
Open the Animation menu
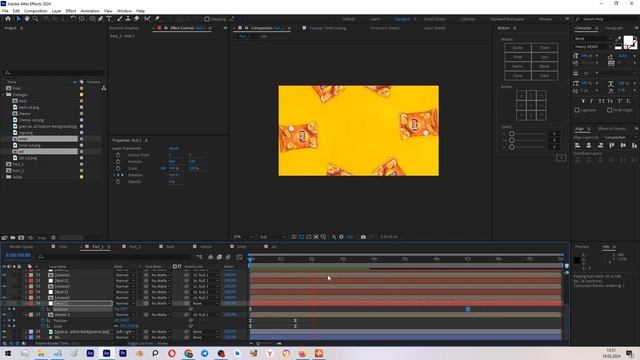[90, 11]
